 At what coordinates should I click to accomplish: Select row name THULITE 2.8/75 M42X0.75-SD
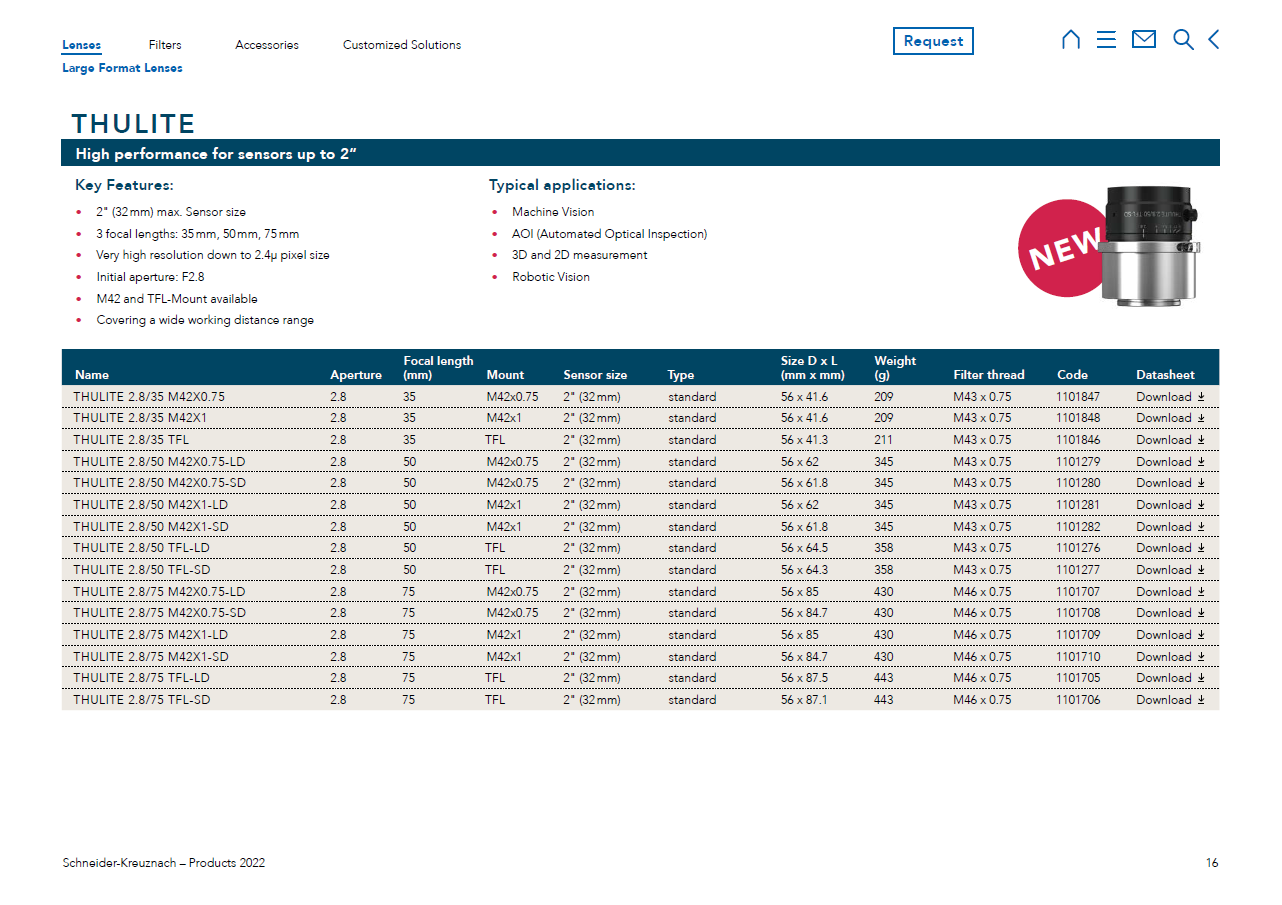click(159, 613)
